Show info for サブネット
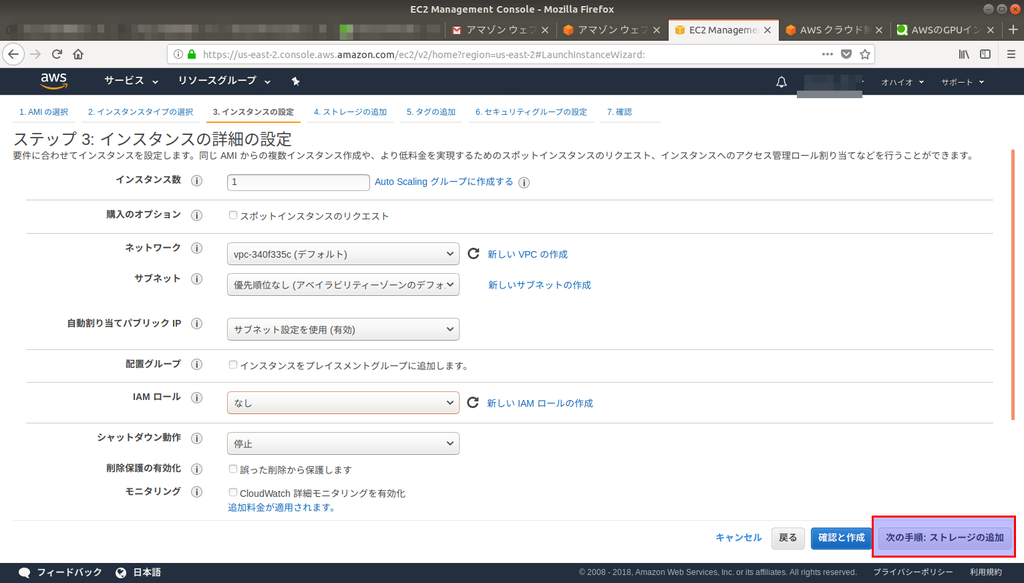Screen dimensions: 1024x583 (x=197, y=279)
